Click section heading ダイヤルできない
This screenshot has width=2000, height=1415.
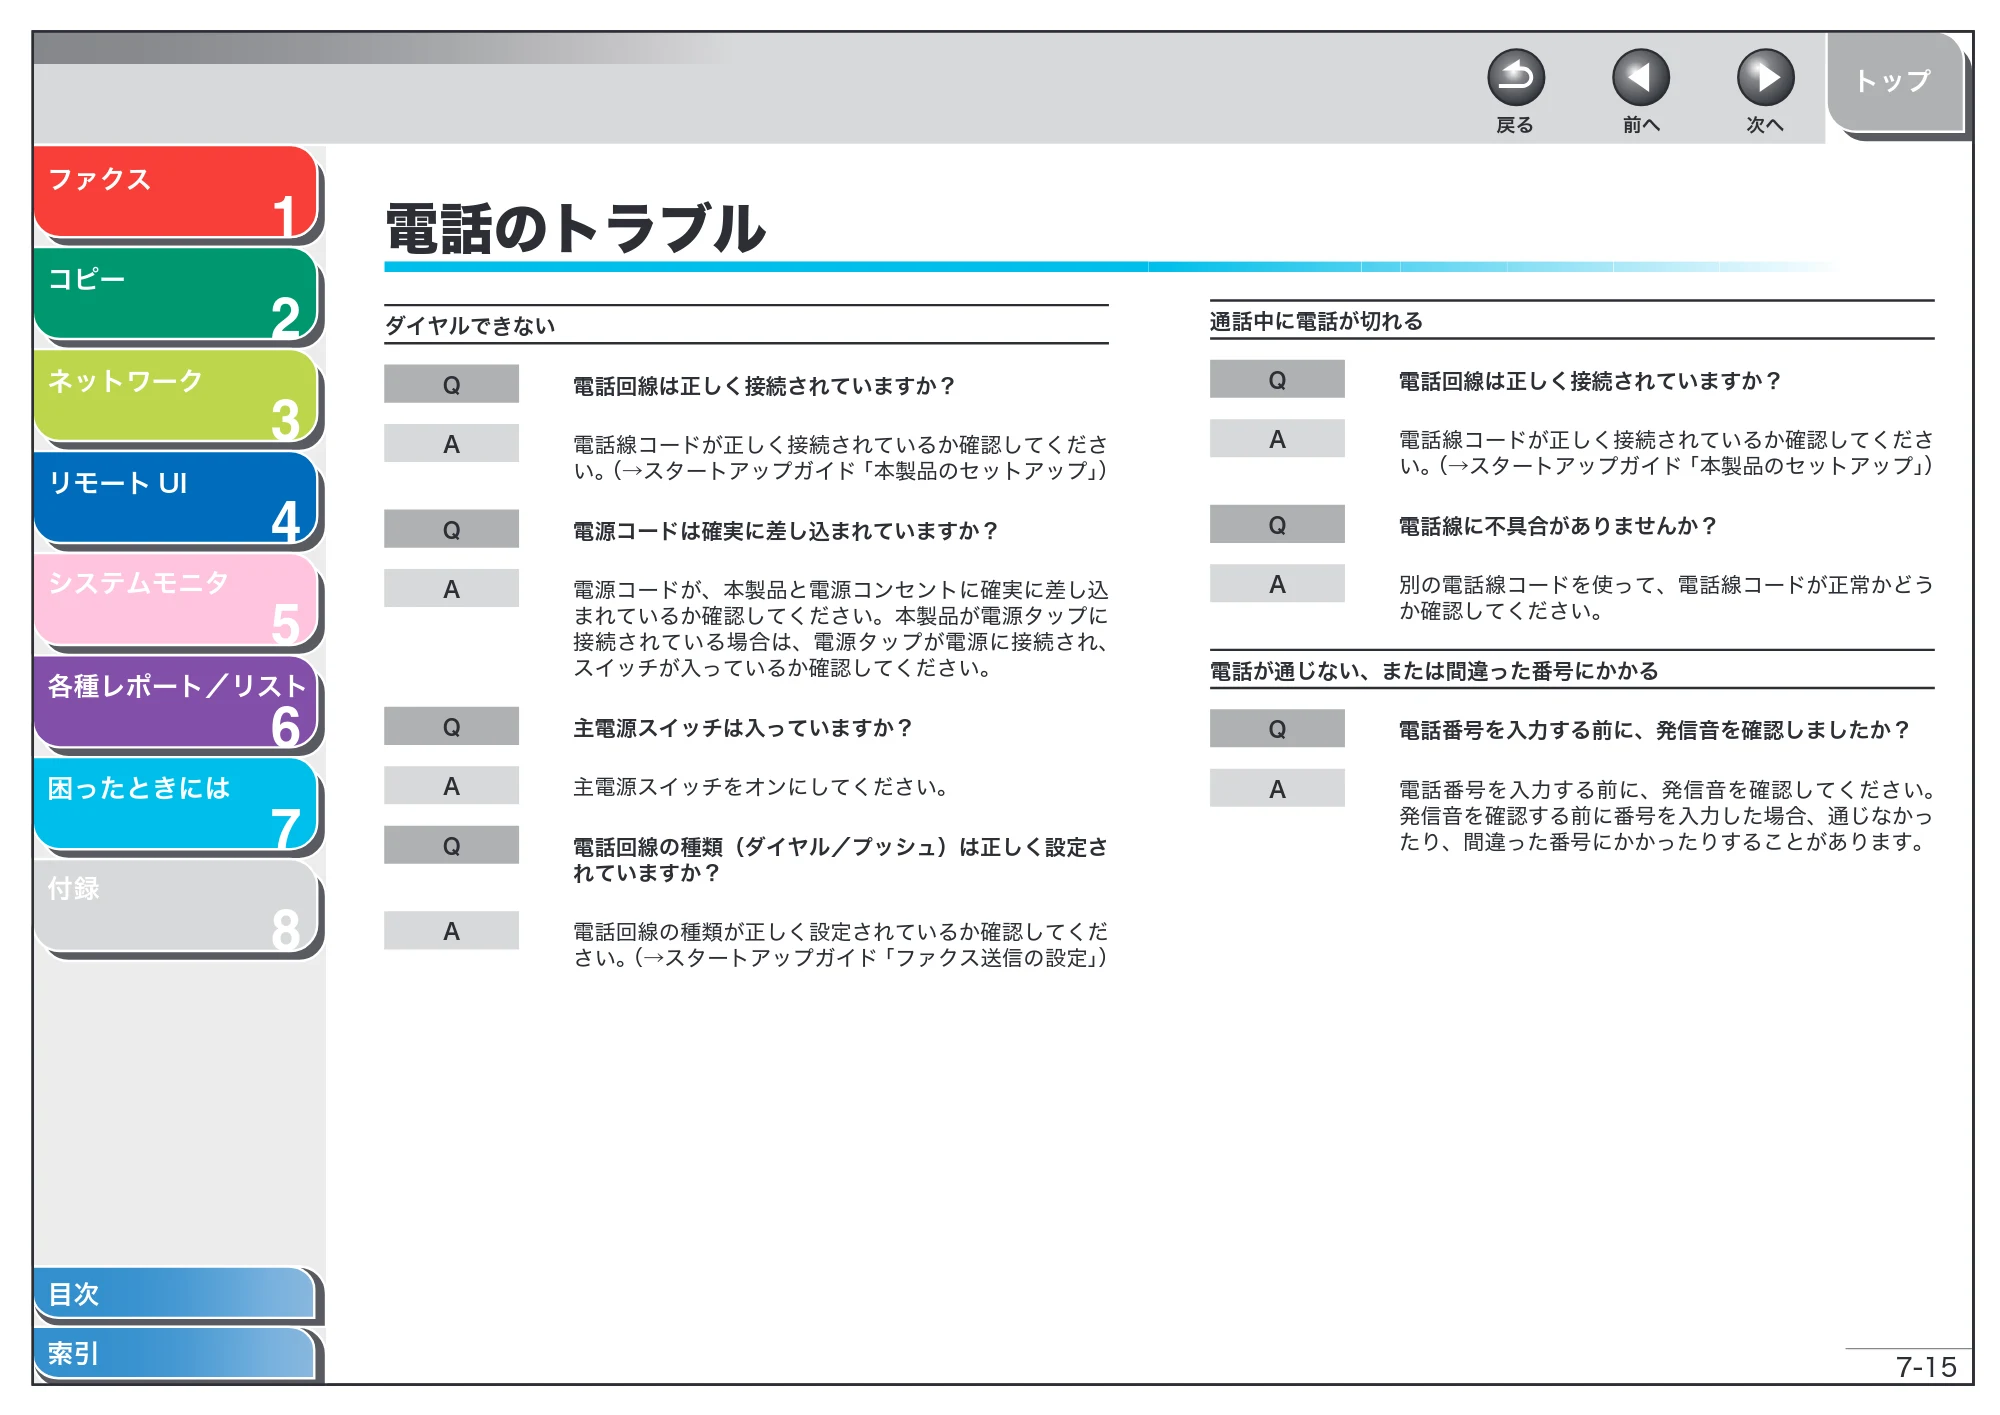pos(470,326)
